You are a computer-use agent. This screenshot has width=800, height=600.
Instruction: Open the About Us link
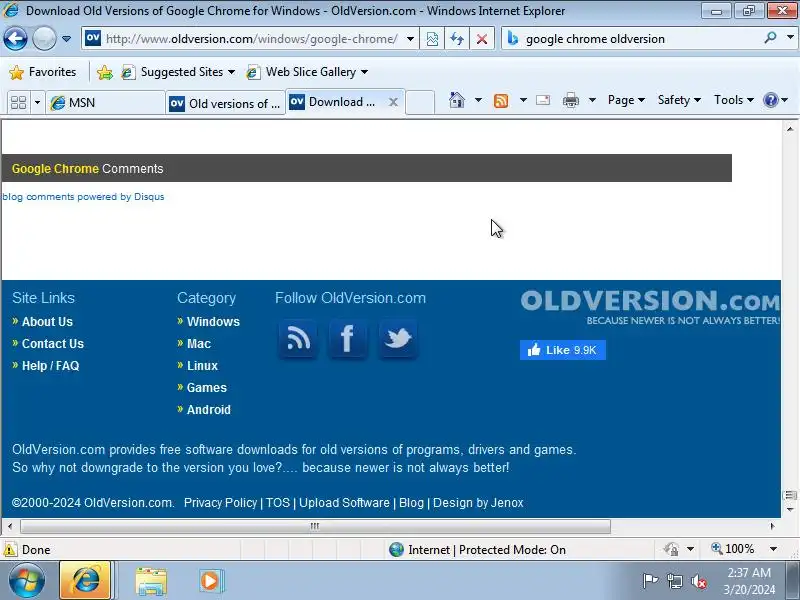pos(47,321)
